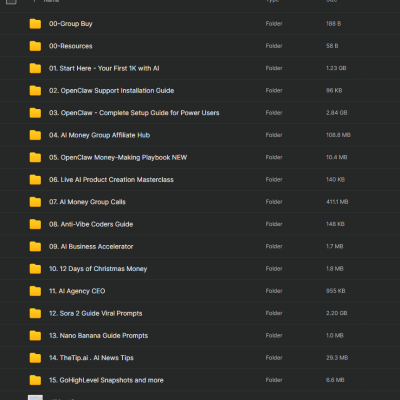This screenshot has height=400, width=400.
Task: Open '12. Sora 2 Guide Viral Prompts'
Action: [x=96, y=313]
